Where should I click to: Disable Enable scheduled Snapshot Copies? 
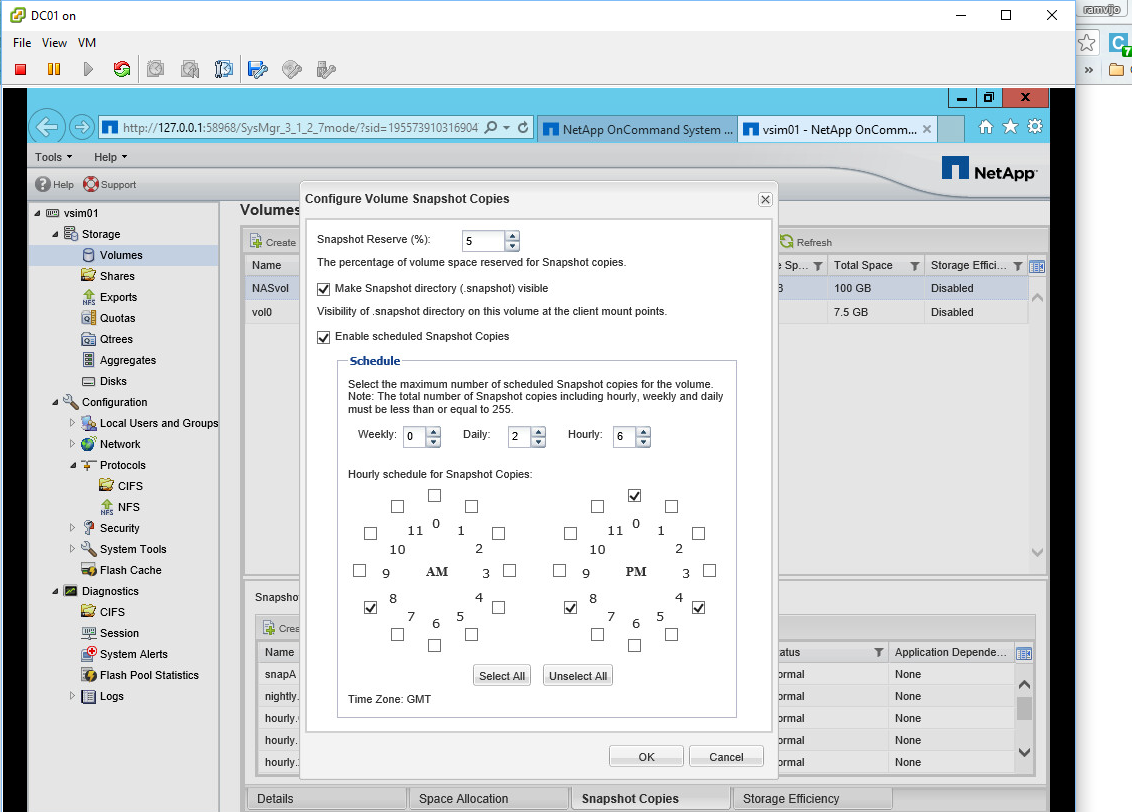click(324, 336)
